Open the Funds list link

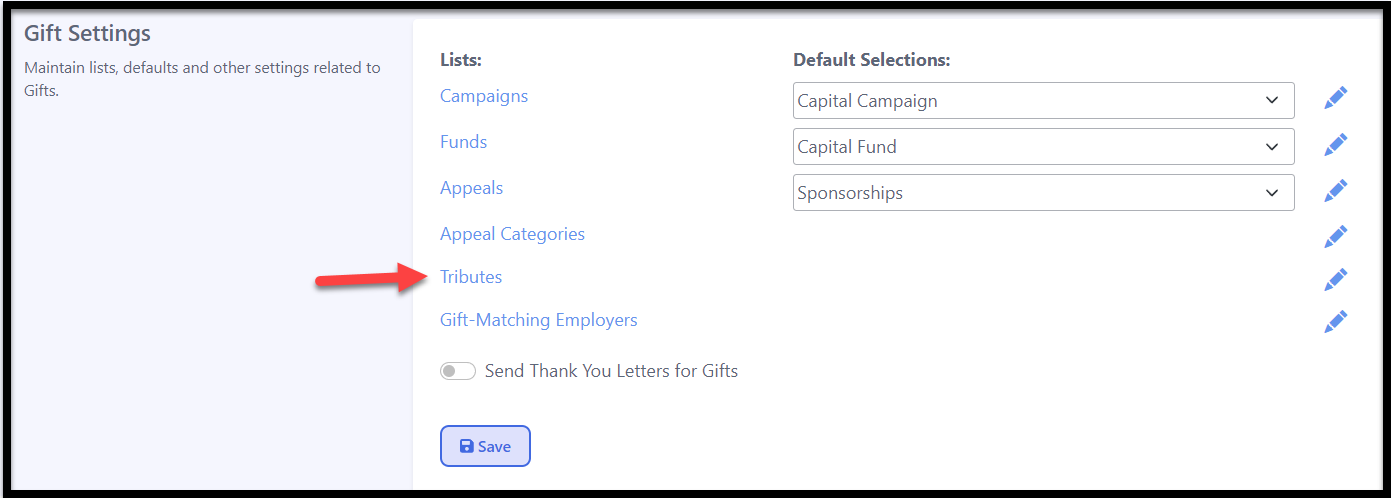click(464, 142)
